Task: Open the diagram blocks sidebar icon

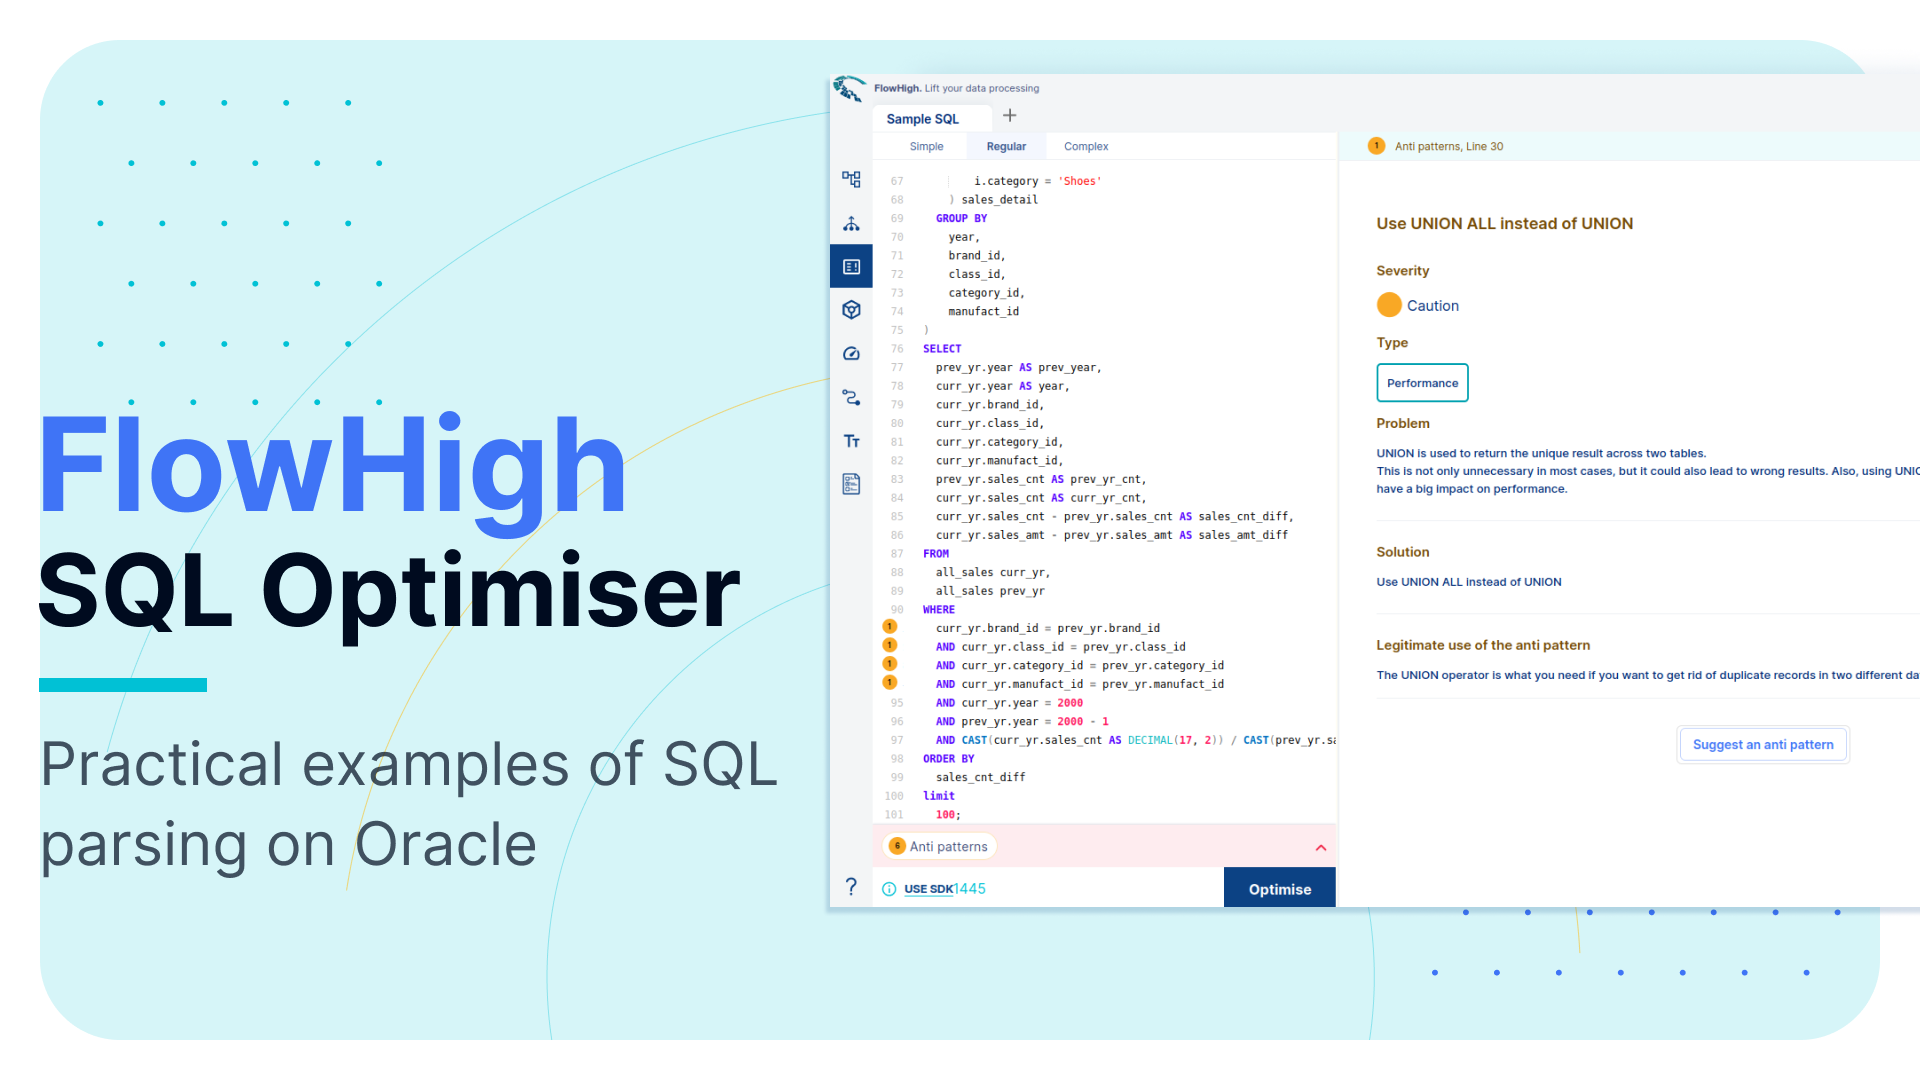Action: pyautogui.click(x=851, y=179)
